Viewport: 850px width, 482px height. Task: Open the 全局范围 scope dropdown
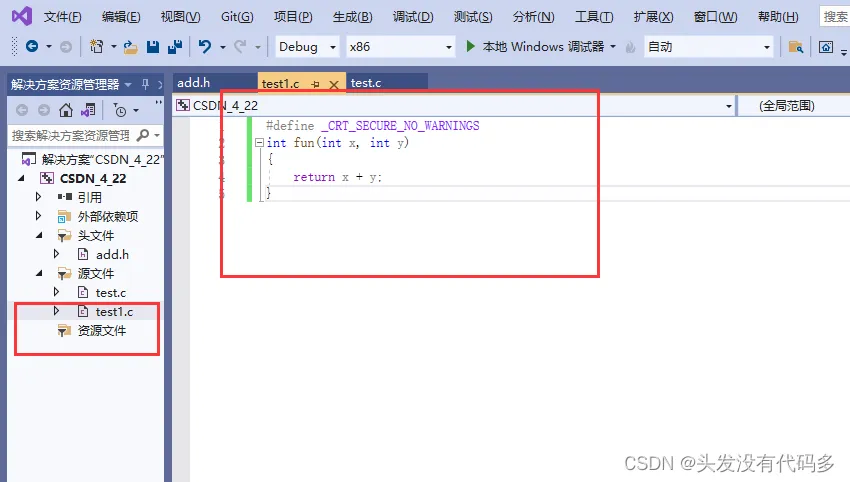795,106
